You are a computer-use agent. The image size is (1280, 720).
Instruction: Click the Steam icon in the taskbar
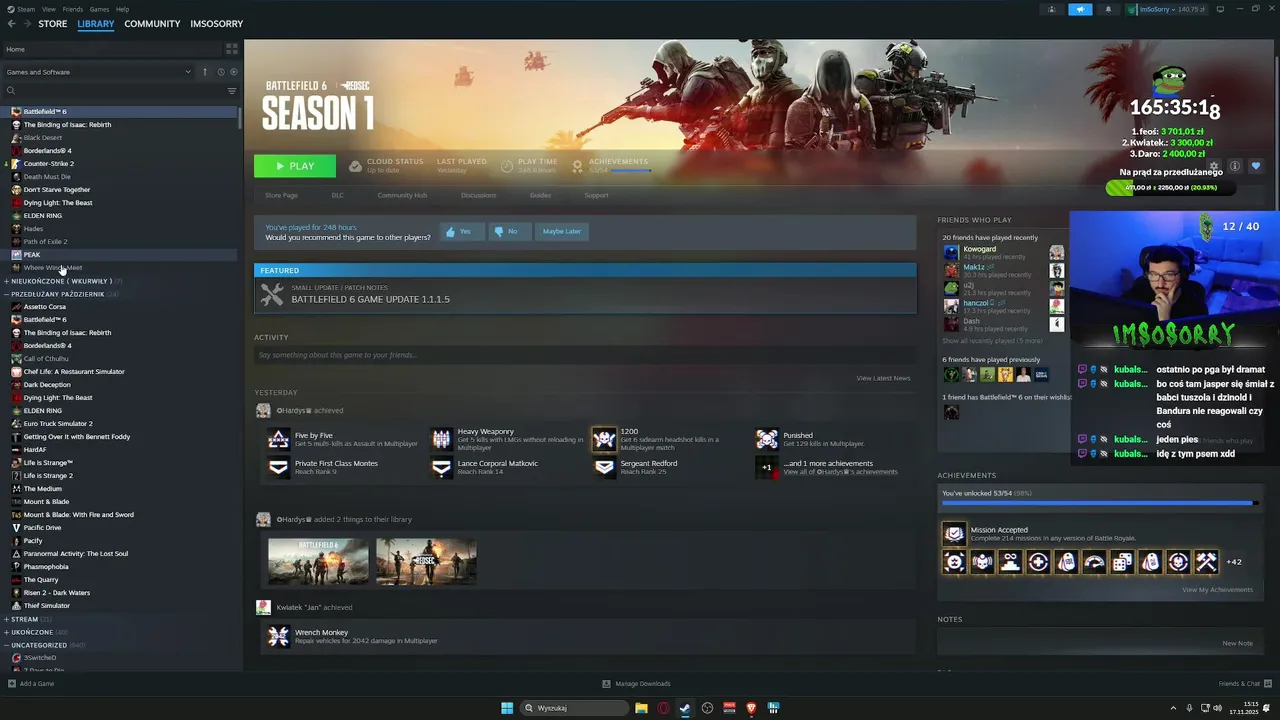[685, 708]
